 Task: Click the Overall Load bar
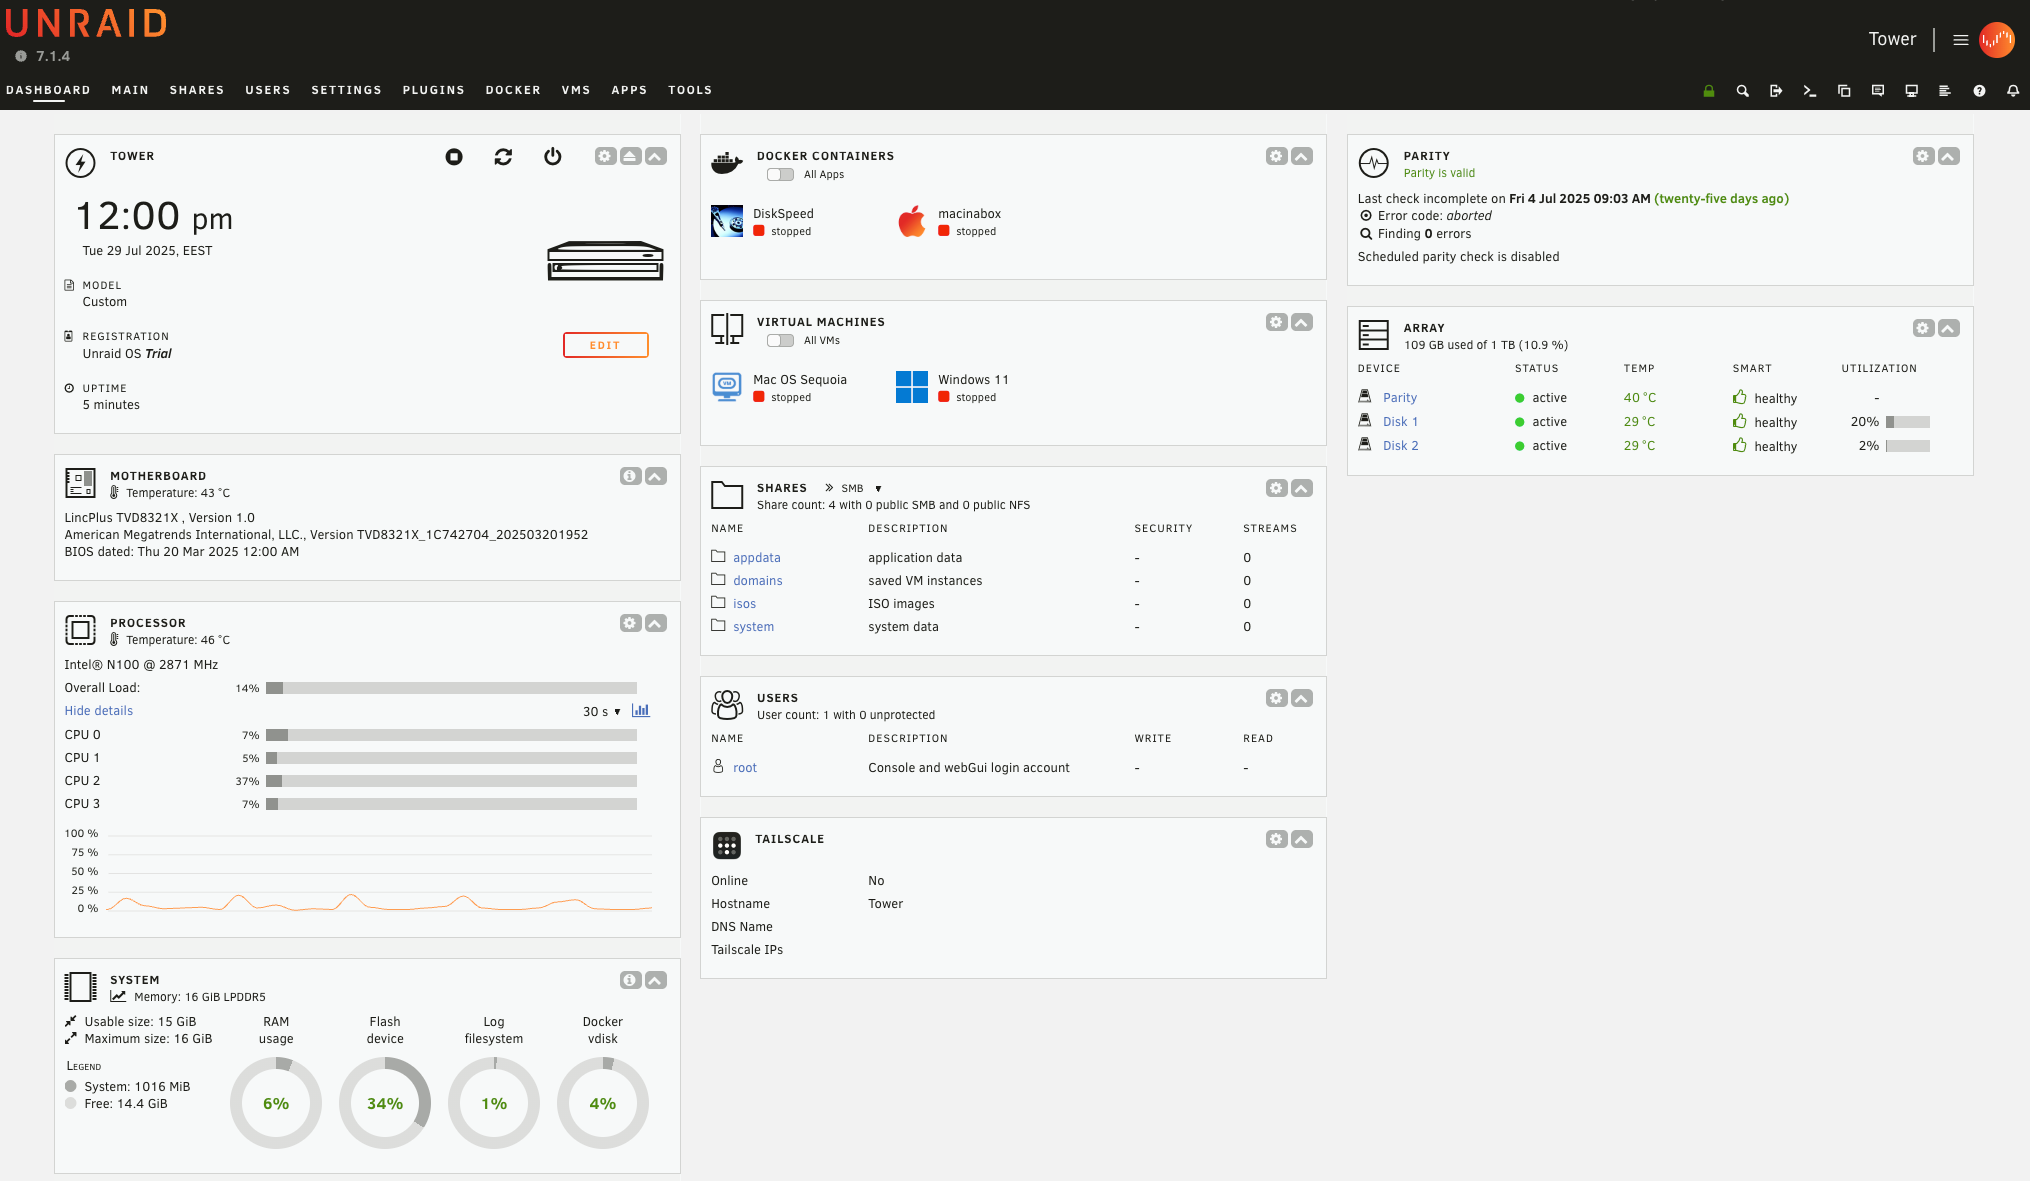point(451,688)
